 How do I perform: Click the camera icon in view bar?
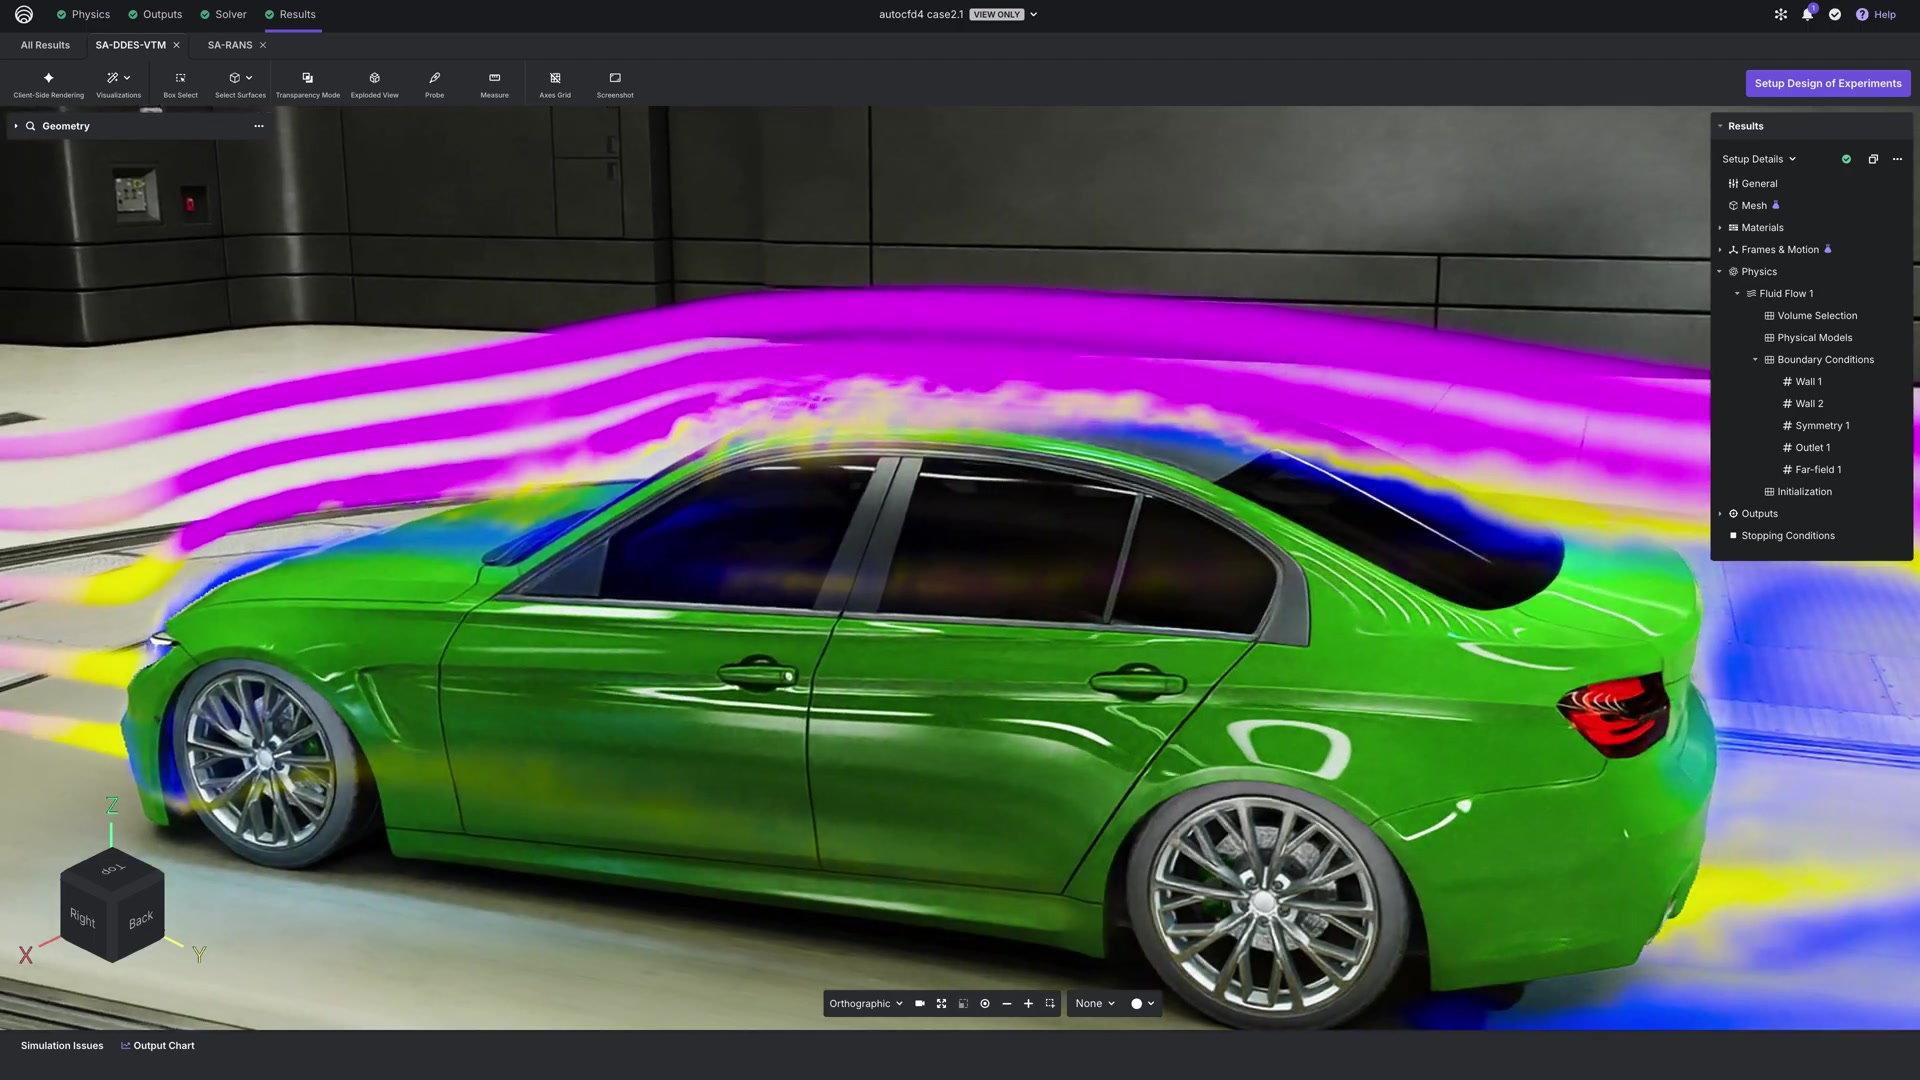tap(919, 1004)
